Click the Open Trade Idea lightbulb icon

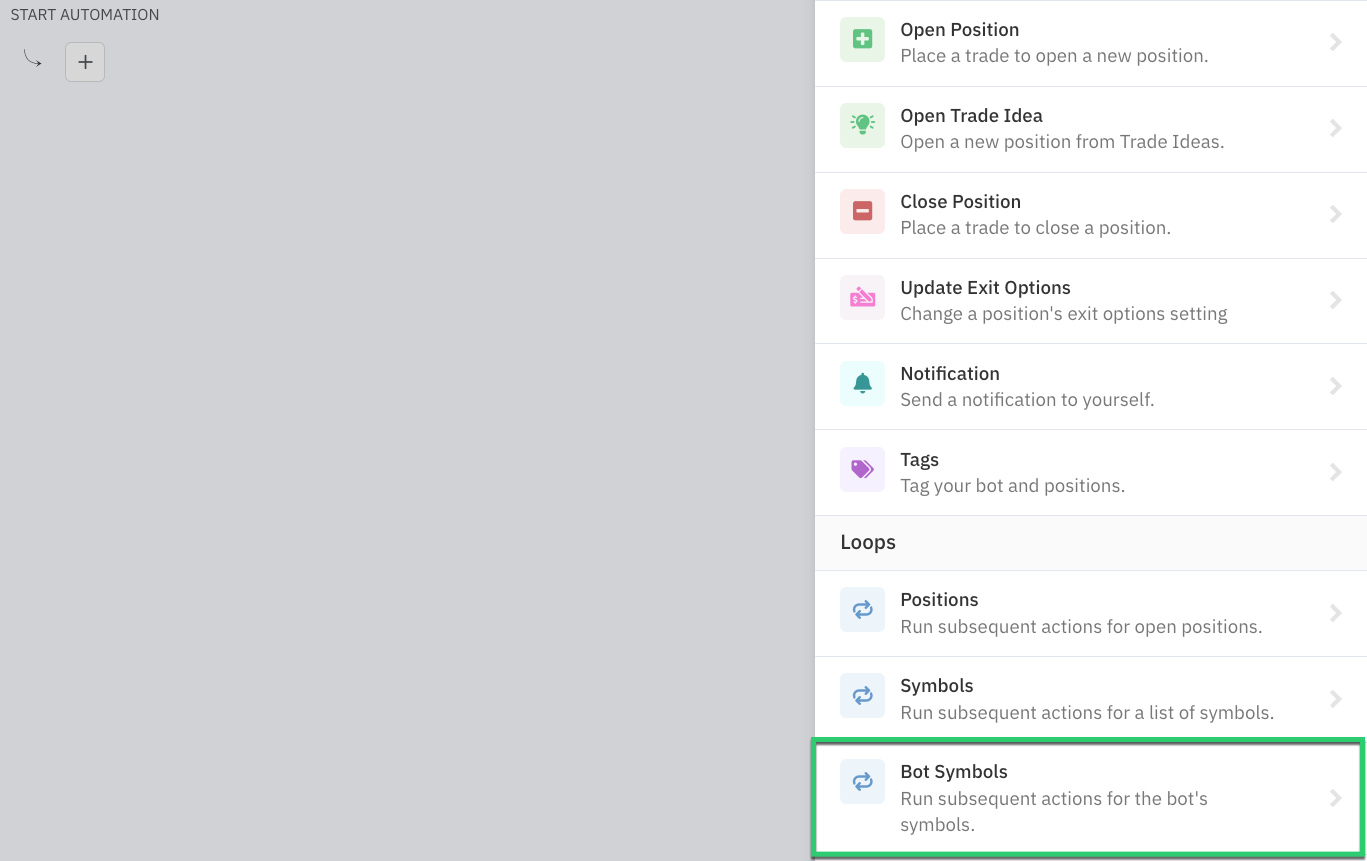point(862,125)
